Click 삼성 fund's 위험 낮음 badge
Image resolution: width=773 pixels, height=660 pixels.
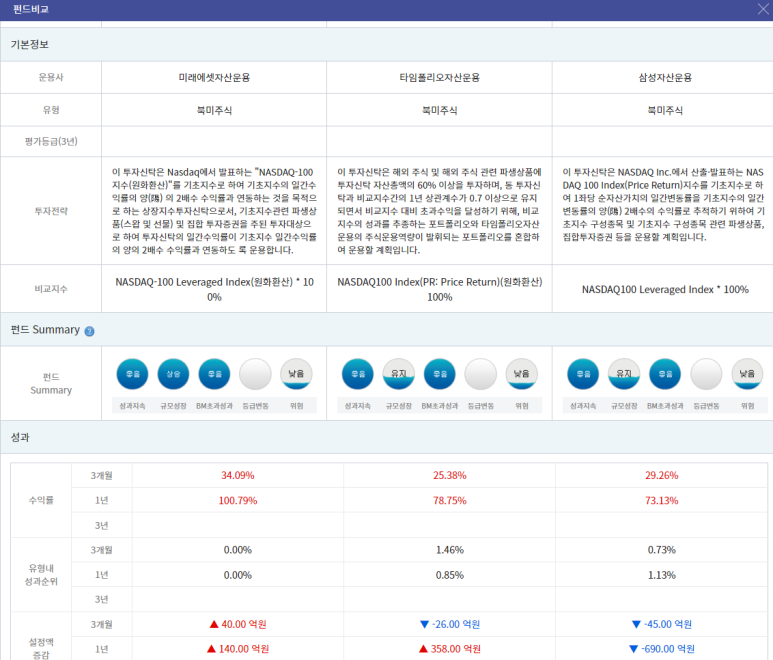coord(747,374)
